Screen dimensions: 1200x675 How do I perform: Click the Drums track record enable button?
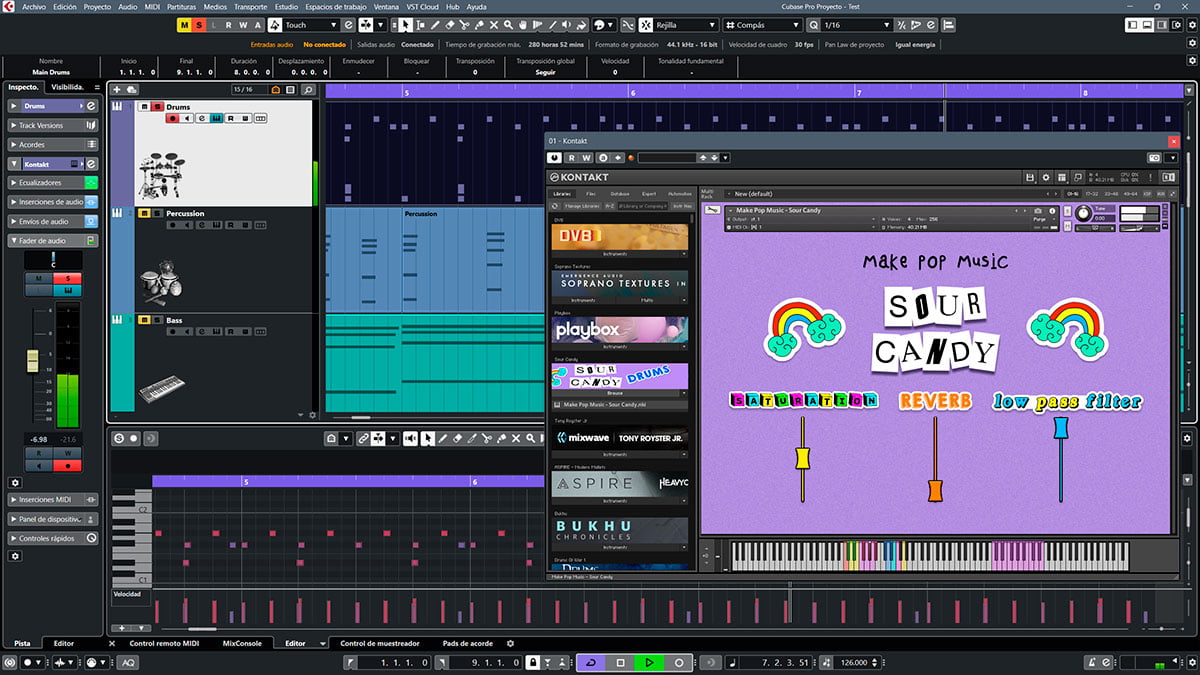point(172,118)
